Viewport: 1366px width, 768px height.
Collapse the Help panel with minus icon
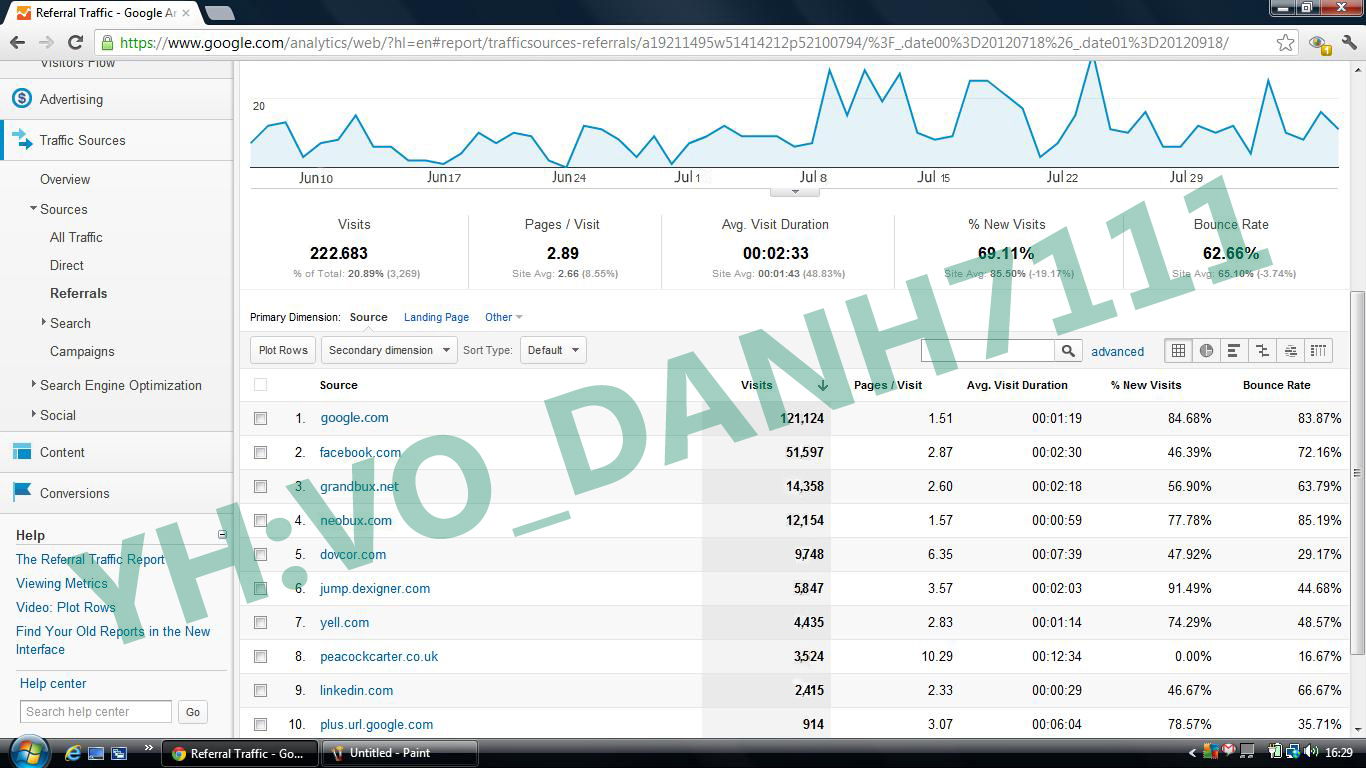tap(222, 535)
